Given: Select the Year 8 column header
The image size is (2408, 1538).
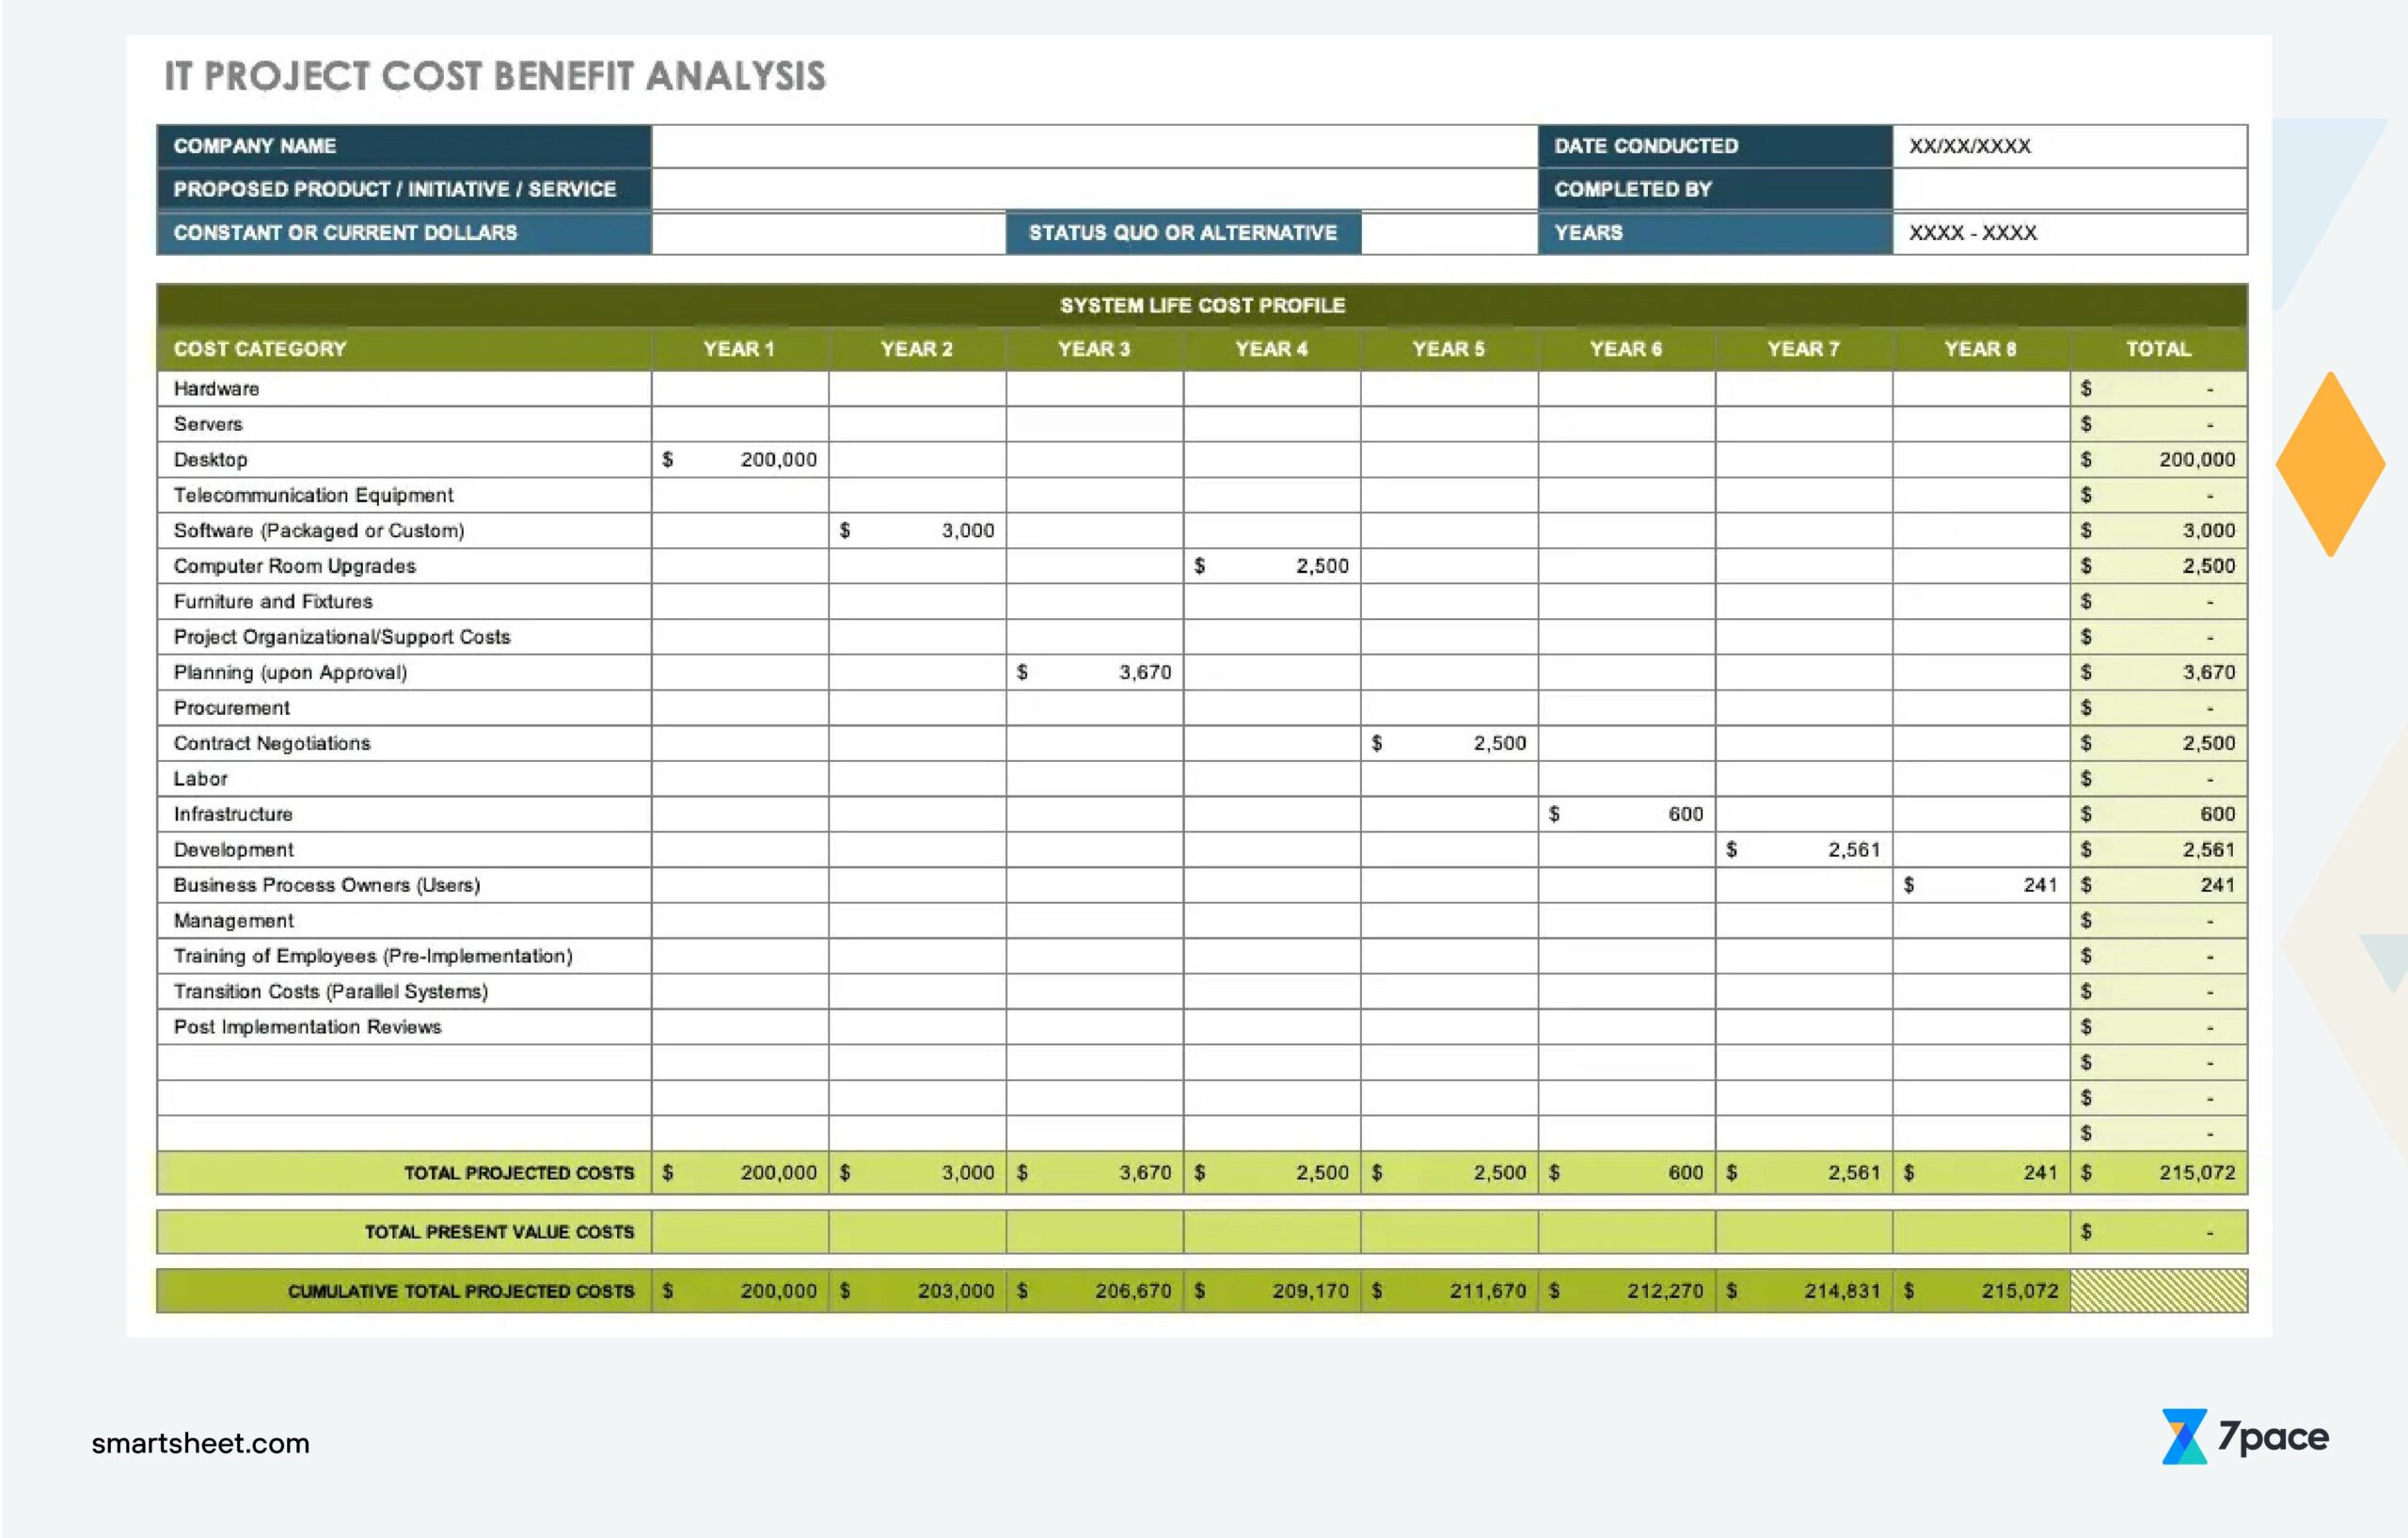Looking at the screenshot, I should point(1981,349).
